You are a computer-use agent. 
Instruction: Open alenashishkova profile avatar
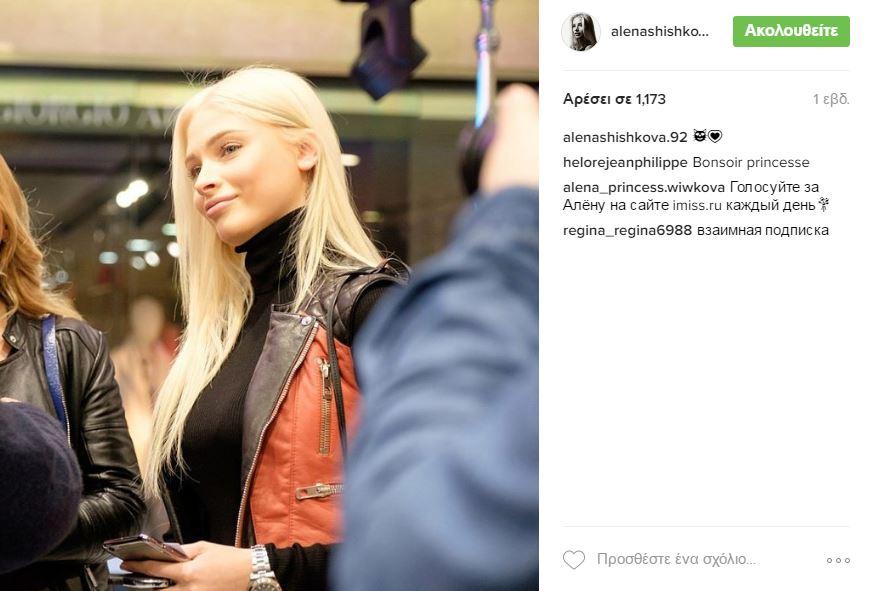[x=580, y=32]
